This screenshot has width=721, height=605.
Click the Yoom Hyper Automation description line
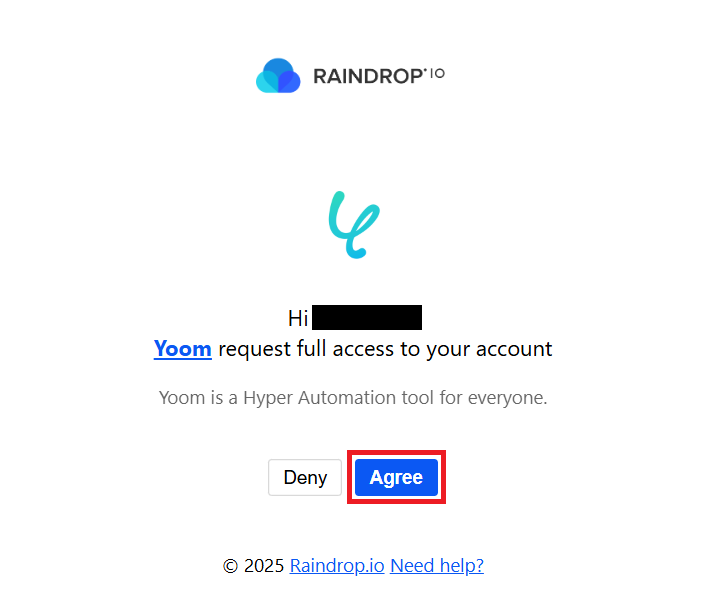(353, 398)
